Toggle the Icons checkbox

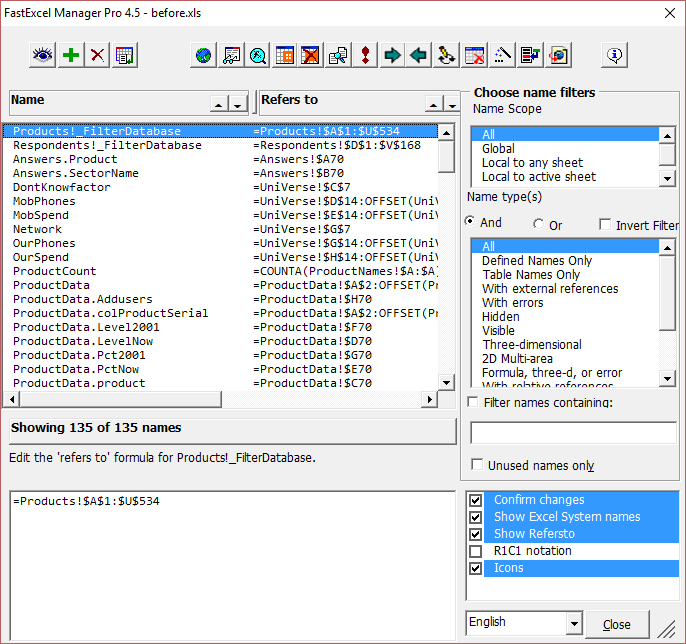(x=476, y=568)
